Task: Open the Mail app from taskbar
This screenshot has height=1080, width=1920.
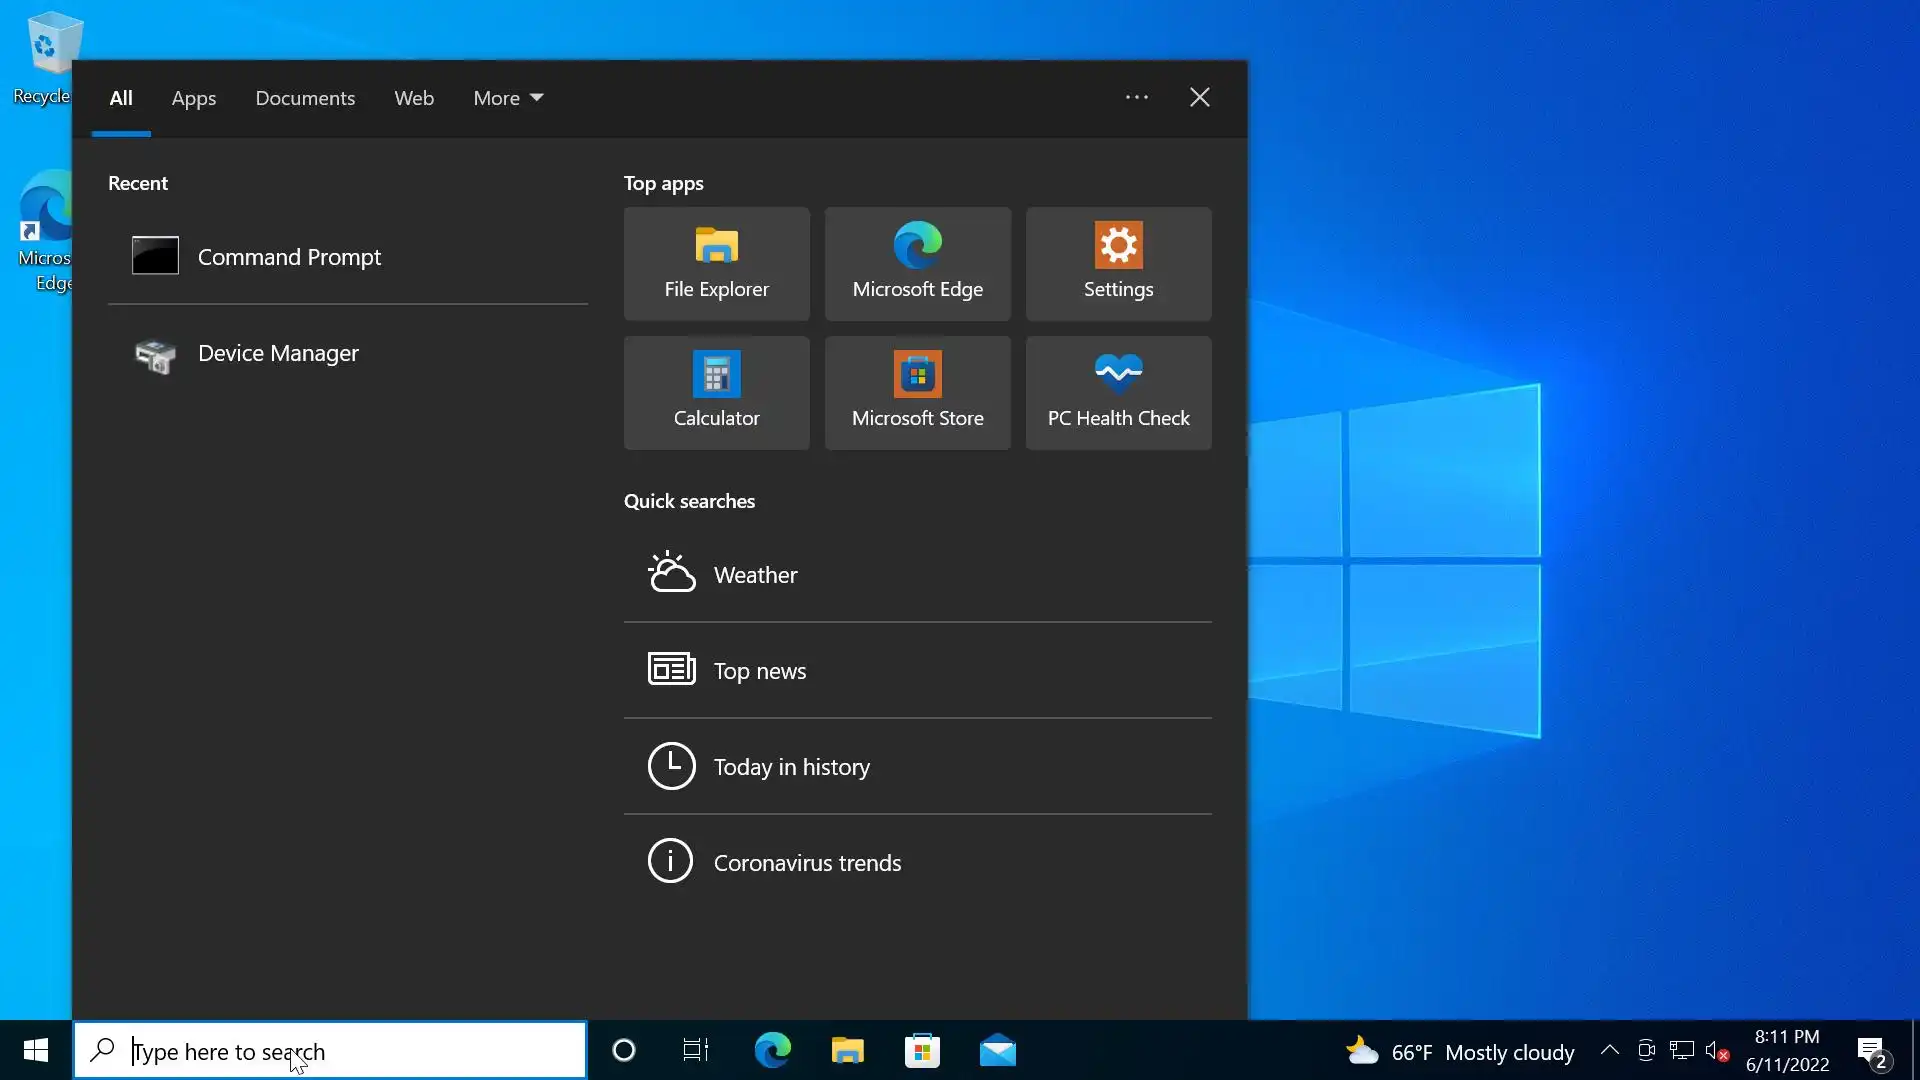Action: click(x=997, y=1050)
